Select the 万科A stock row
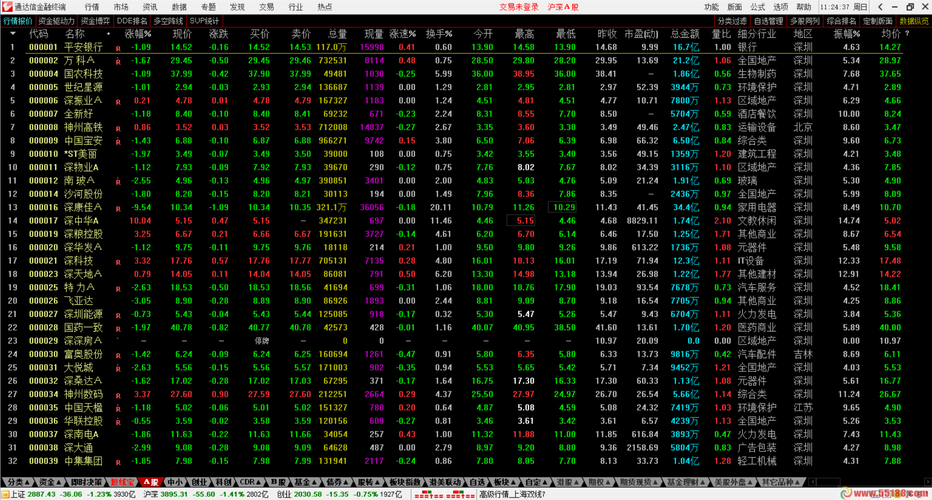 (x=80, y=60)
